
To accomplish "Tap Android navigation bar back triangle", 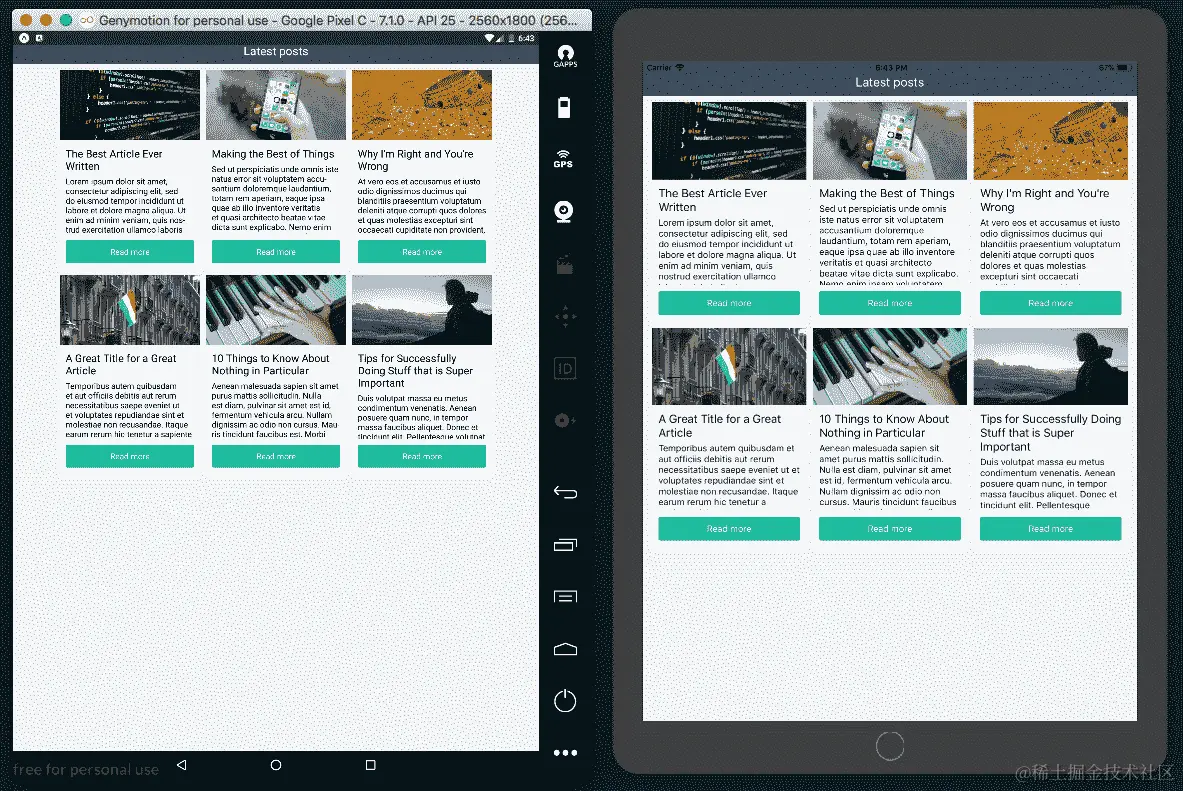I will [182, 765].
